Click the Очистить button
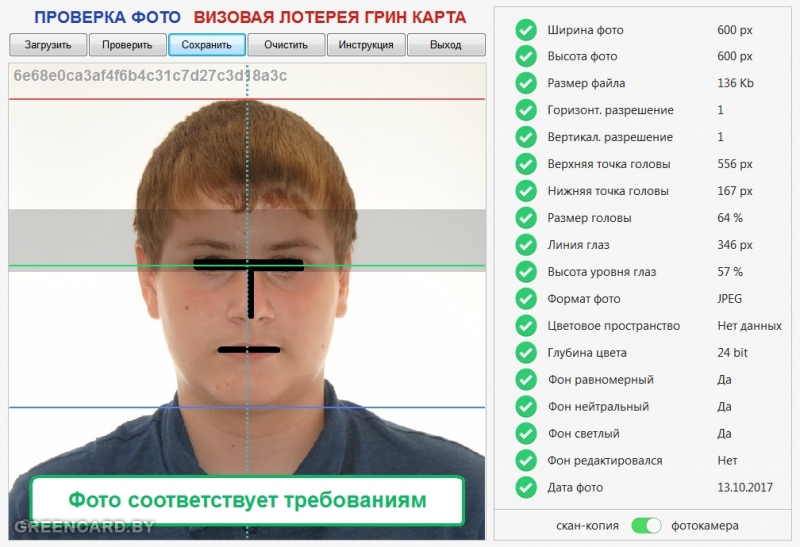 tap(286, 45)
